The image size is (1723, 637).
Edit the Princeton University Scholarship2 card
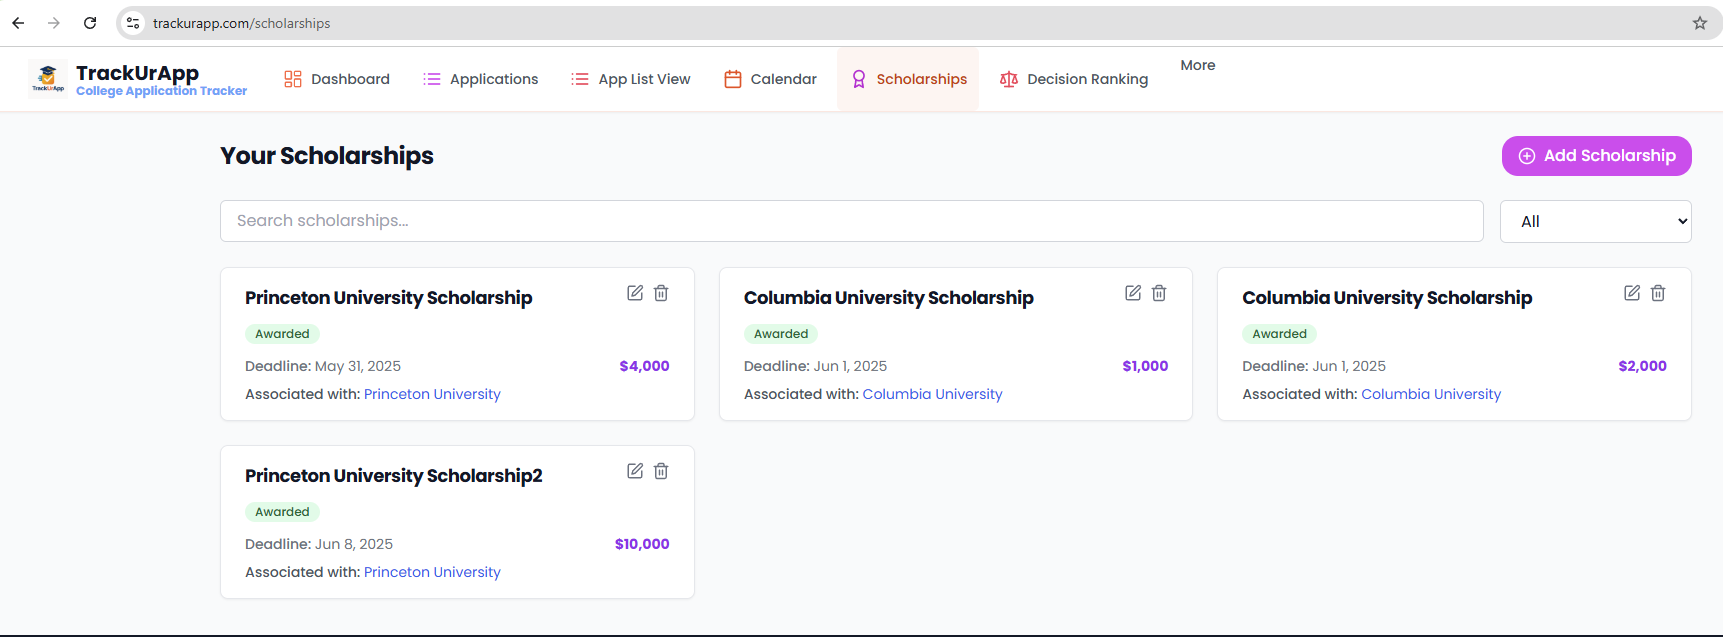(635, 471)
